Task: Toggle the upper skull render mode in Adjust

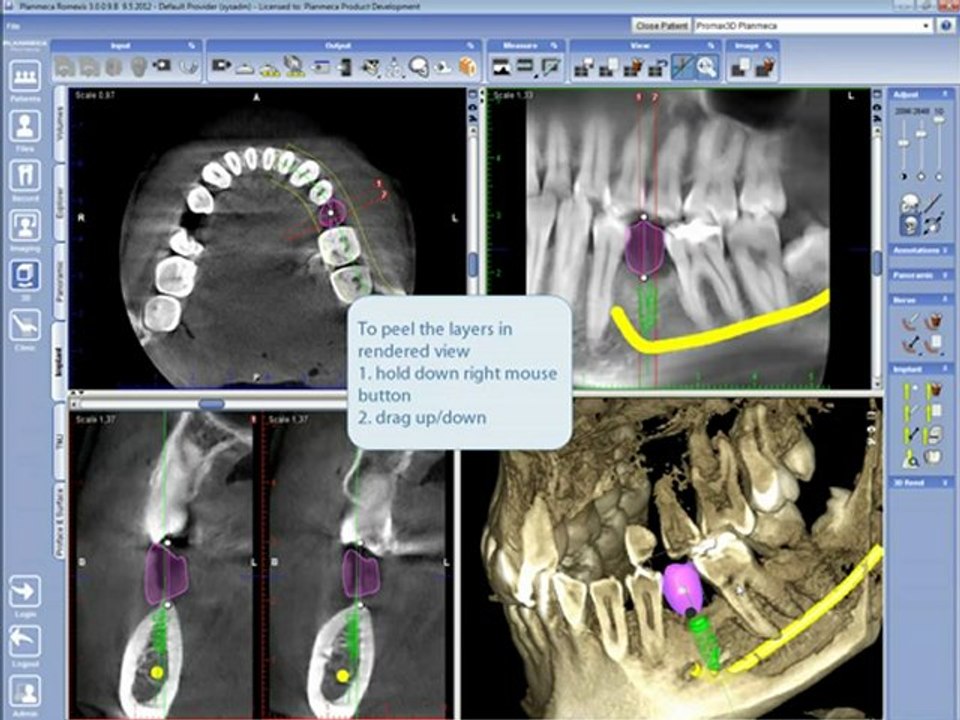Action: [x=910, y=203]
